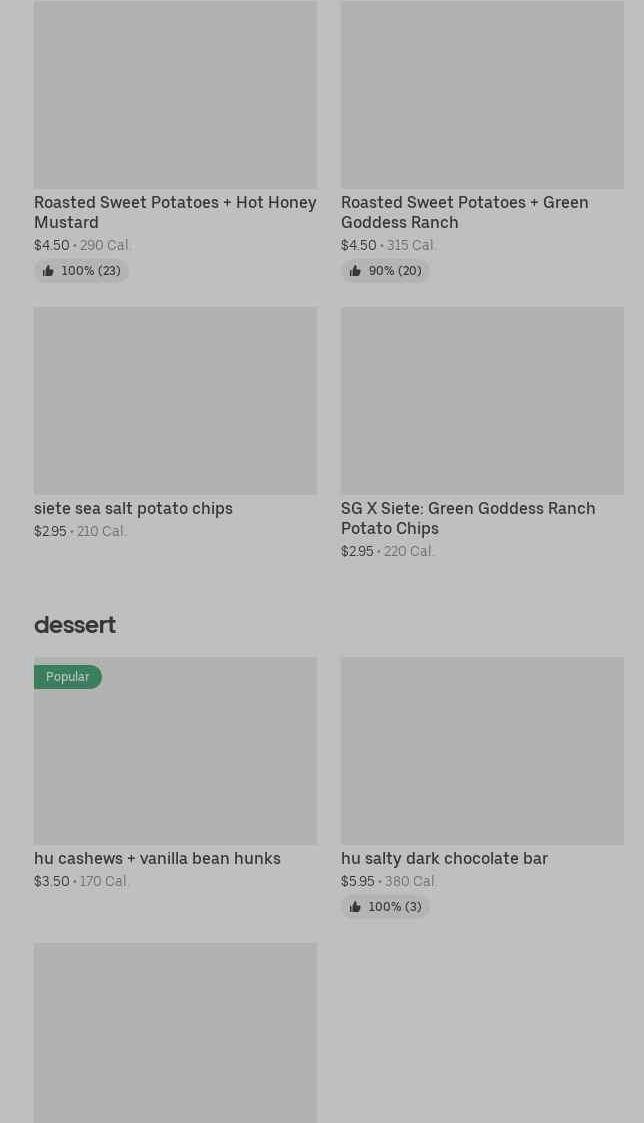The width and height of the screenshot is (644, 1123).
Task: Open Roasted Sweet Potatoes + Green Goddess Ranch
Action: [x=464, y=212]
